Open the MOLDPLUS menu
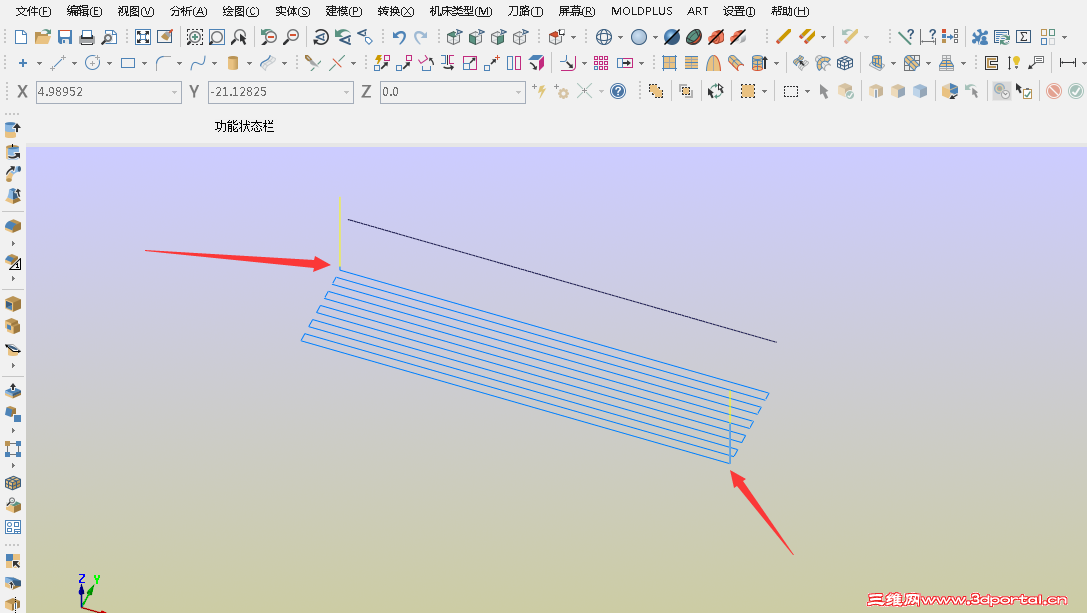The image size is (1087, 613). point(642,11)
